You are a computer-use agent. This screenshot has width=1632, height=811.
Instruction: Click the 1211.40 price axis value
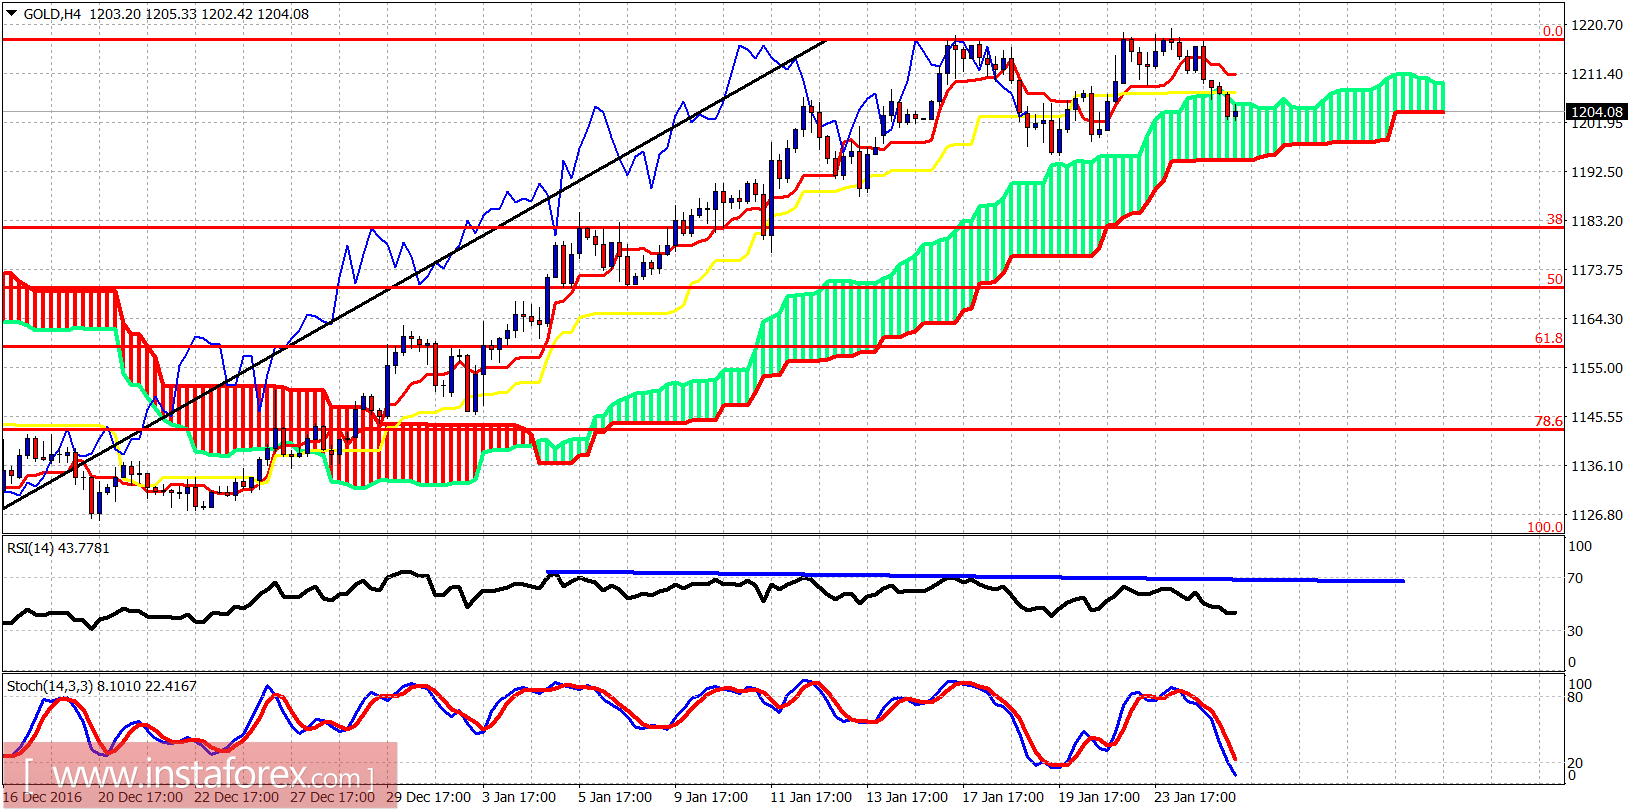(x=1597, y=74)
